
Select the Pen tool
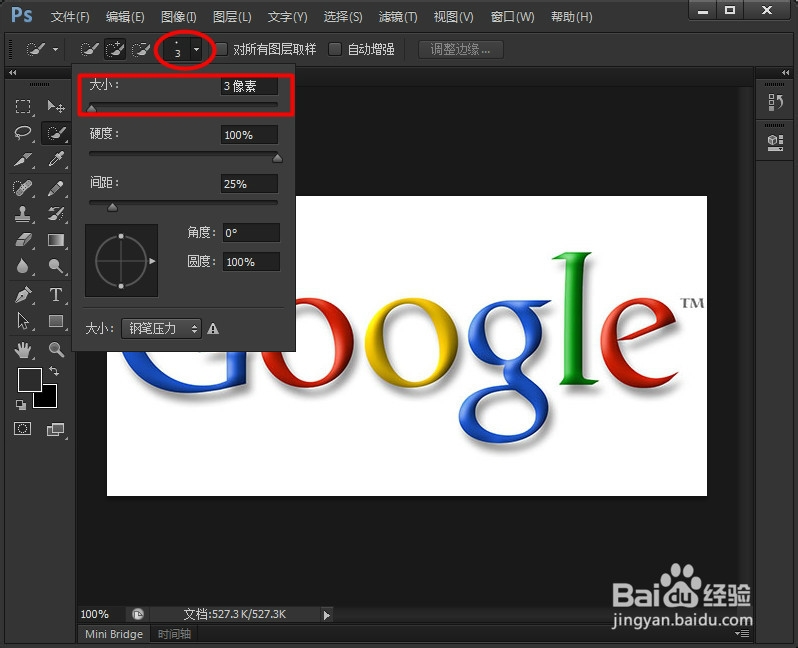(x=23, y=295)
